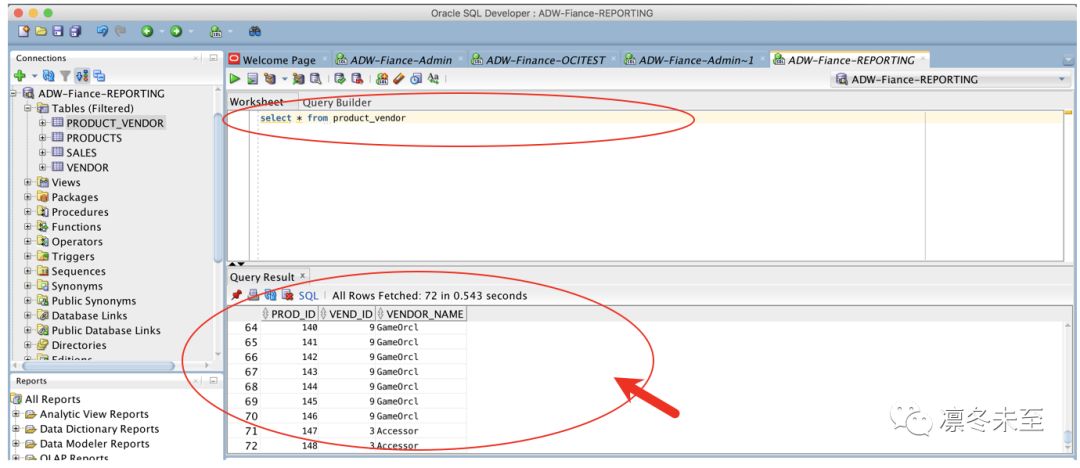
Task: Refresh the query result grid
Action: 271,295
